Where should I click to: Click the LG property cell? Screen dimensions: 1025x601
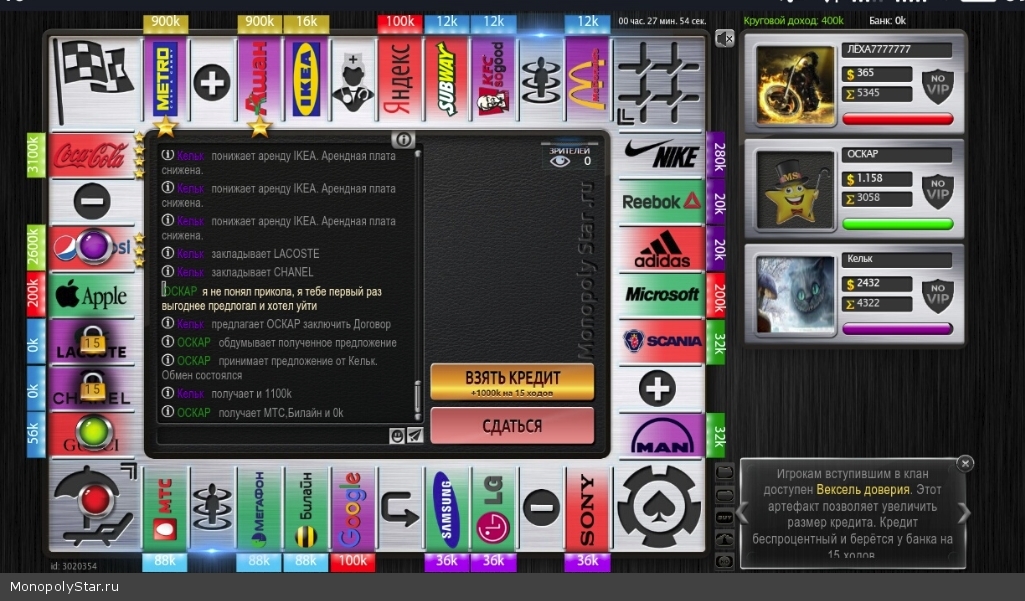pos(494,508)
